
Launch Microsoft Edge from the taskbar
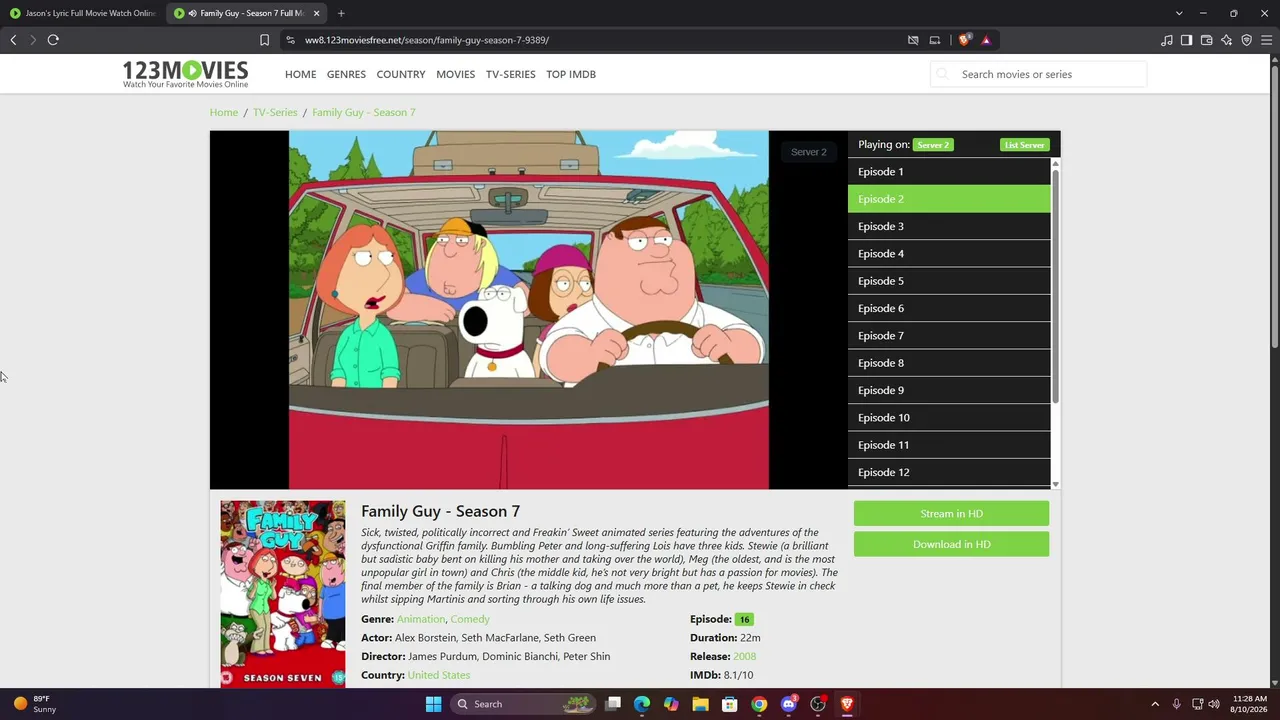pyautogui.click(x=642, y=704)
